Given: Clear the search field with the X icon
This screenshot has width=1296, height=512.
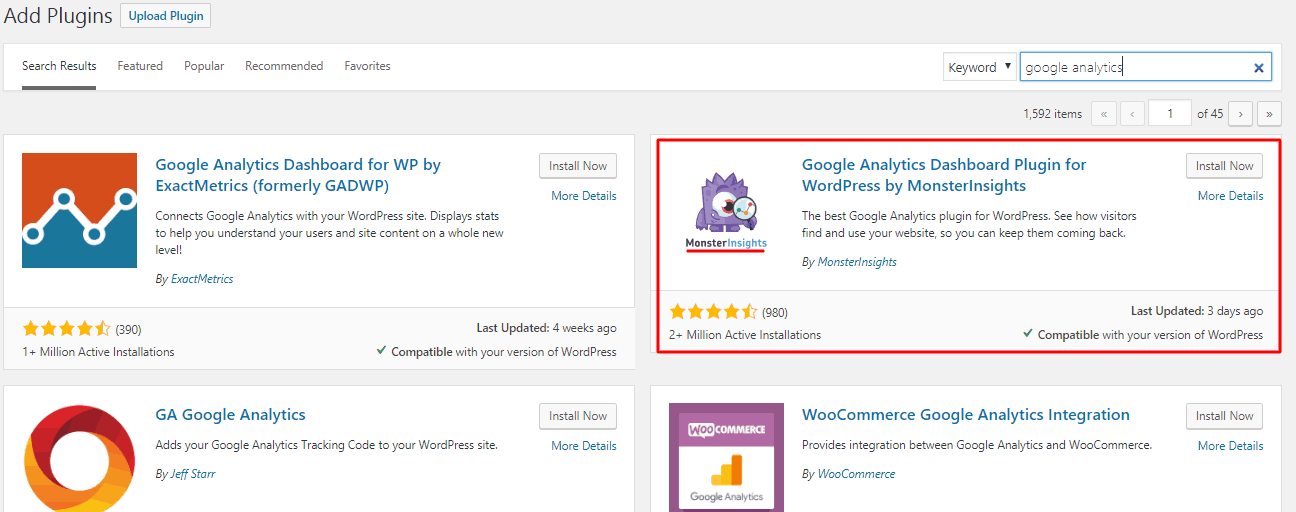Looking at the screenshot, I should coord(1259,68).
